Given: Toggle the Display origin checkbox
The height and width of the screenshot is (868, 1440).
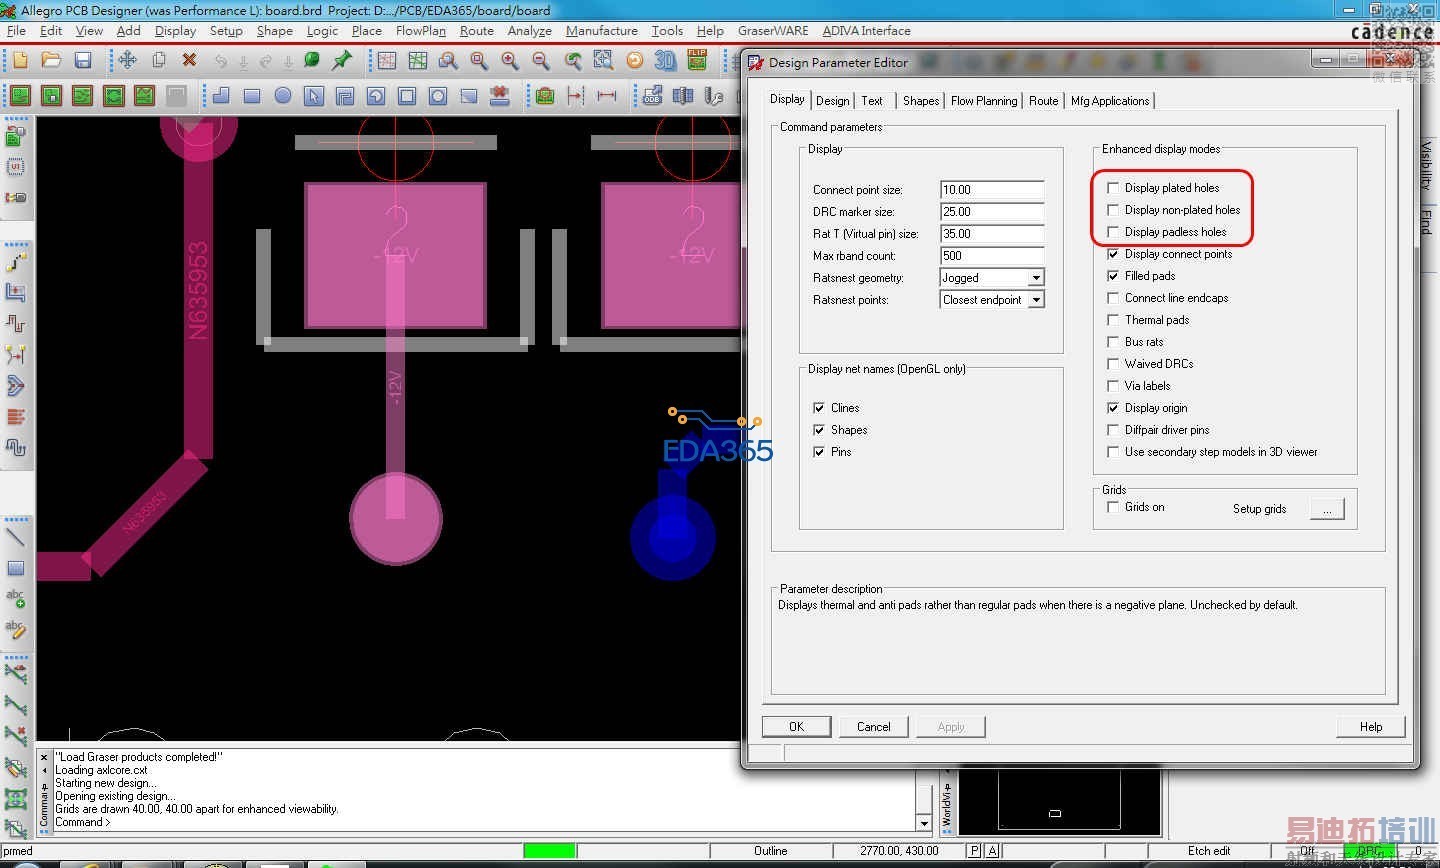Looking at the screenshot, I should tap(1113, 408).
